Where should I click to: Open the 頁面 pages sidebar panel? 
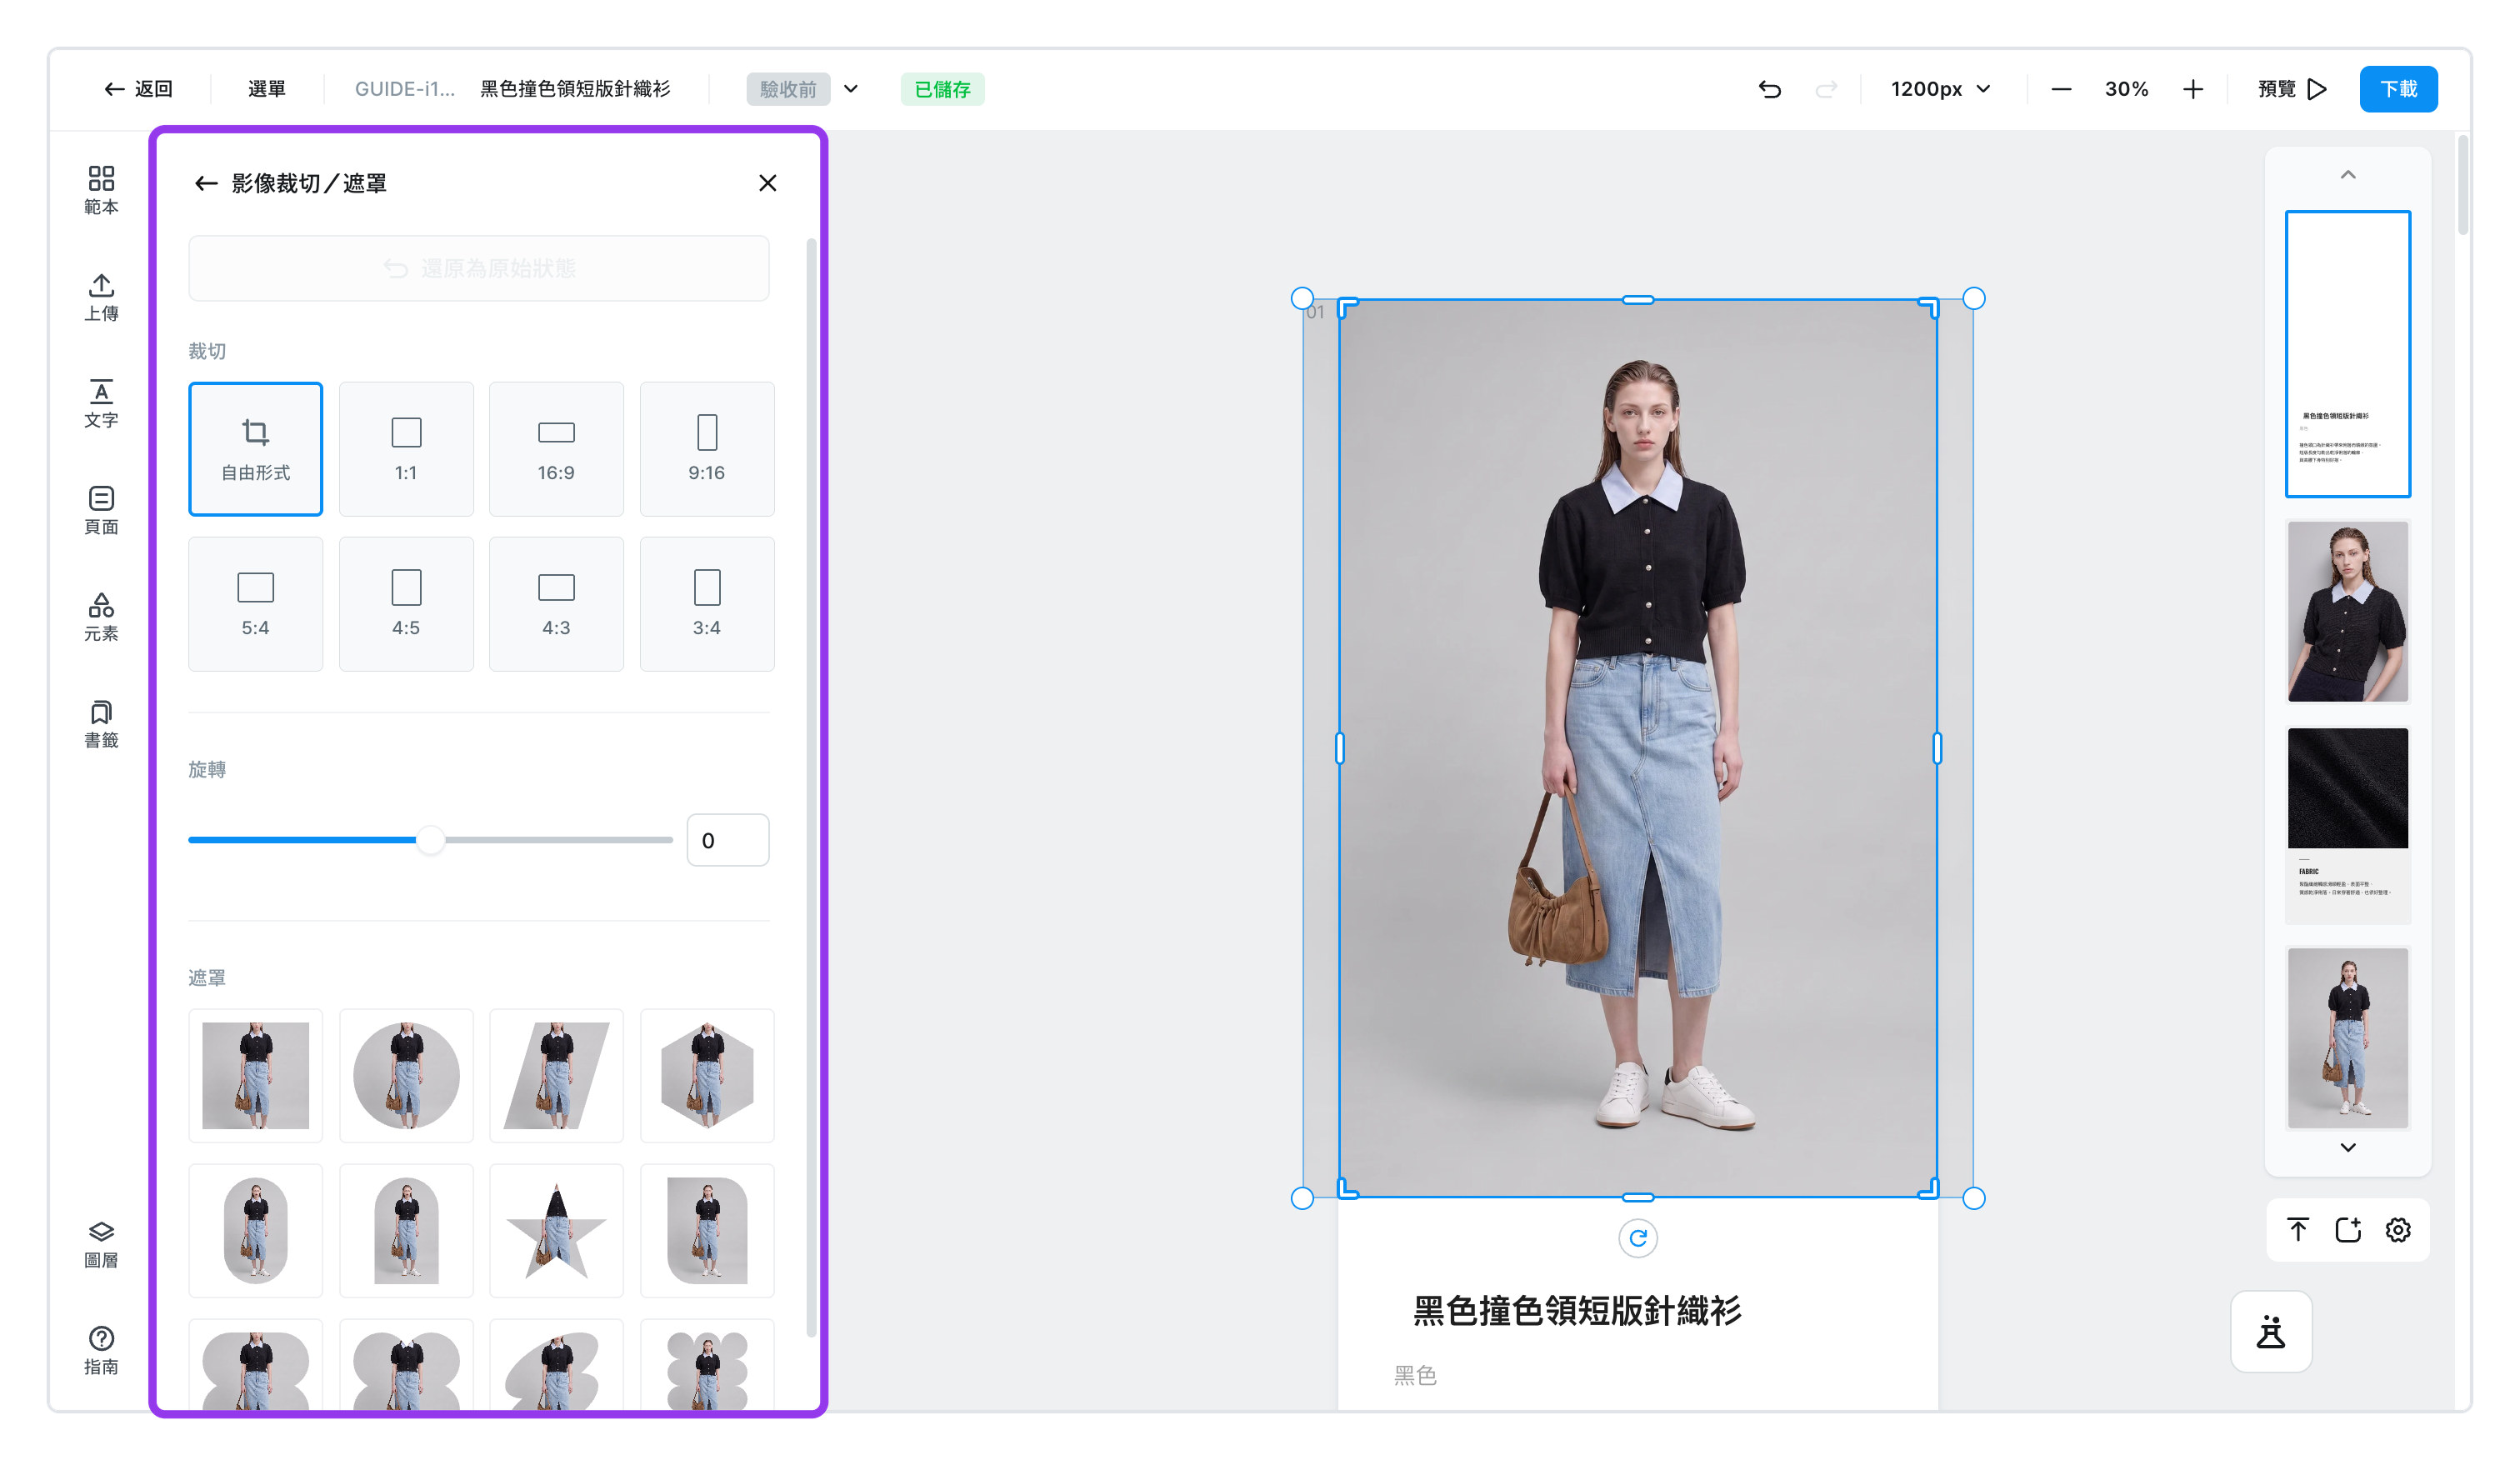[101, 510]
